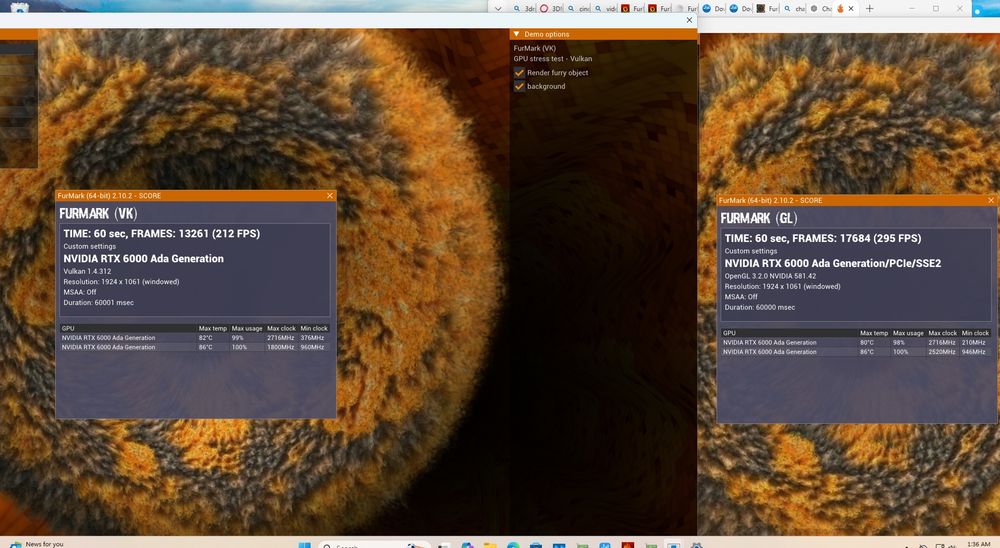
Task: Click the "1800MHz" max clock cell
Action: [x=281, y=347]
